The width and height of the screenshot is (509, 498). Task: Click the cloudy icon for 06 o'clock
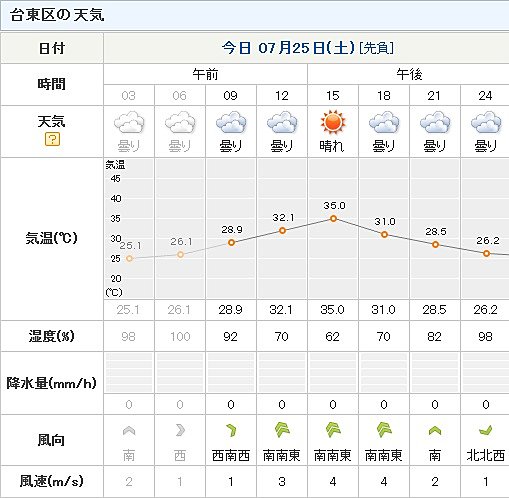click(180, 122)
